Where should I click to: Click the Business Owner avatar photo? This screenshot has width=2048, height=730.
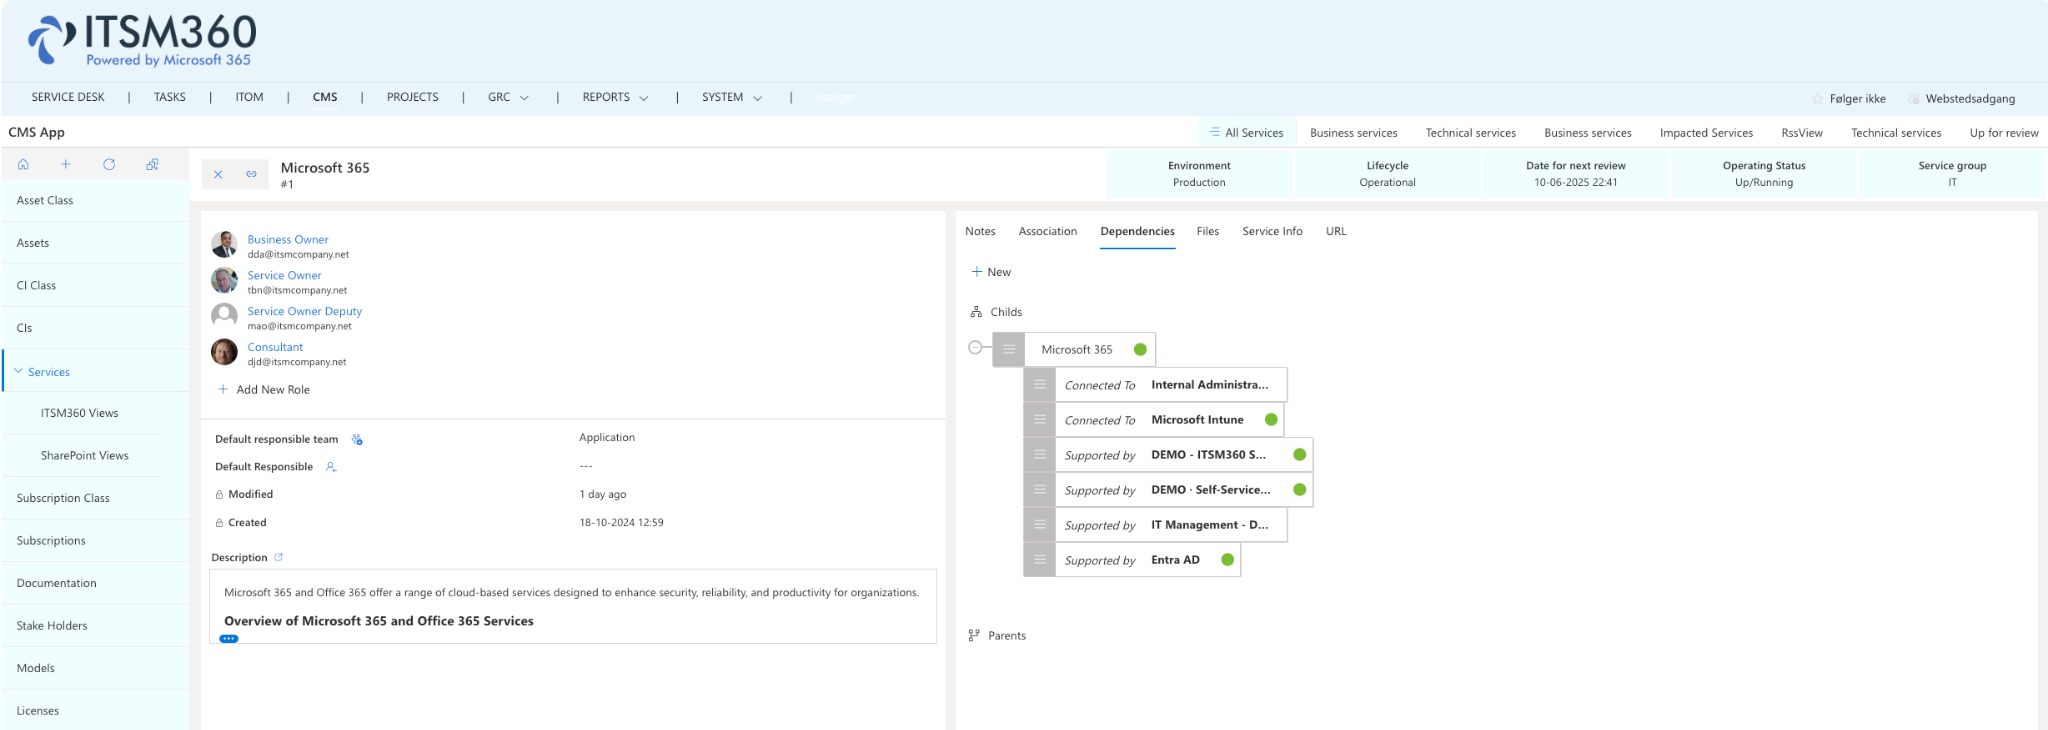point(224,244)
